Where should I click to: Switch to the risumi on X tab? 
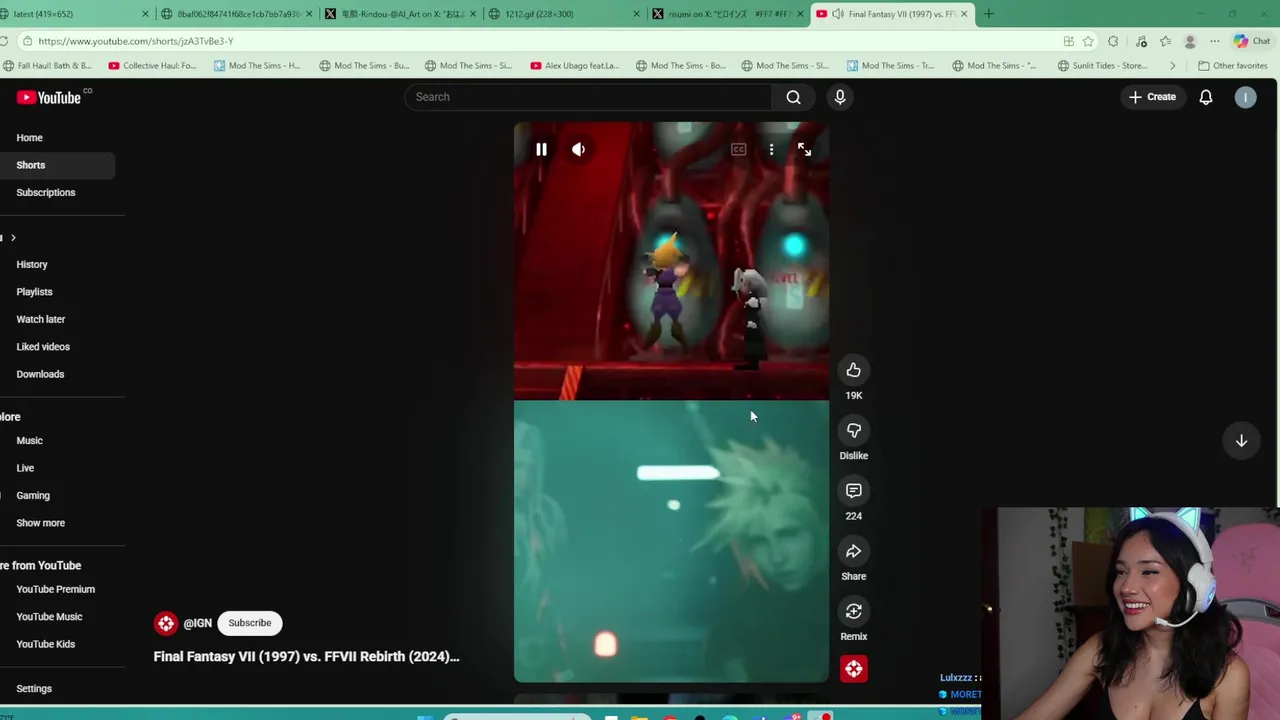tap(725, 14)
